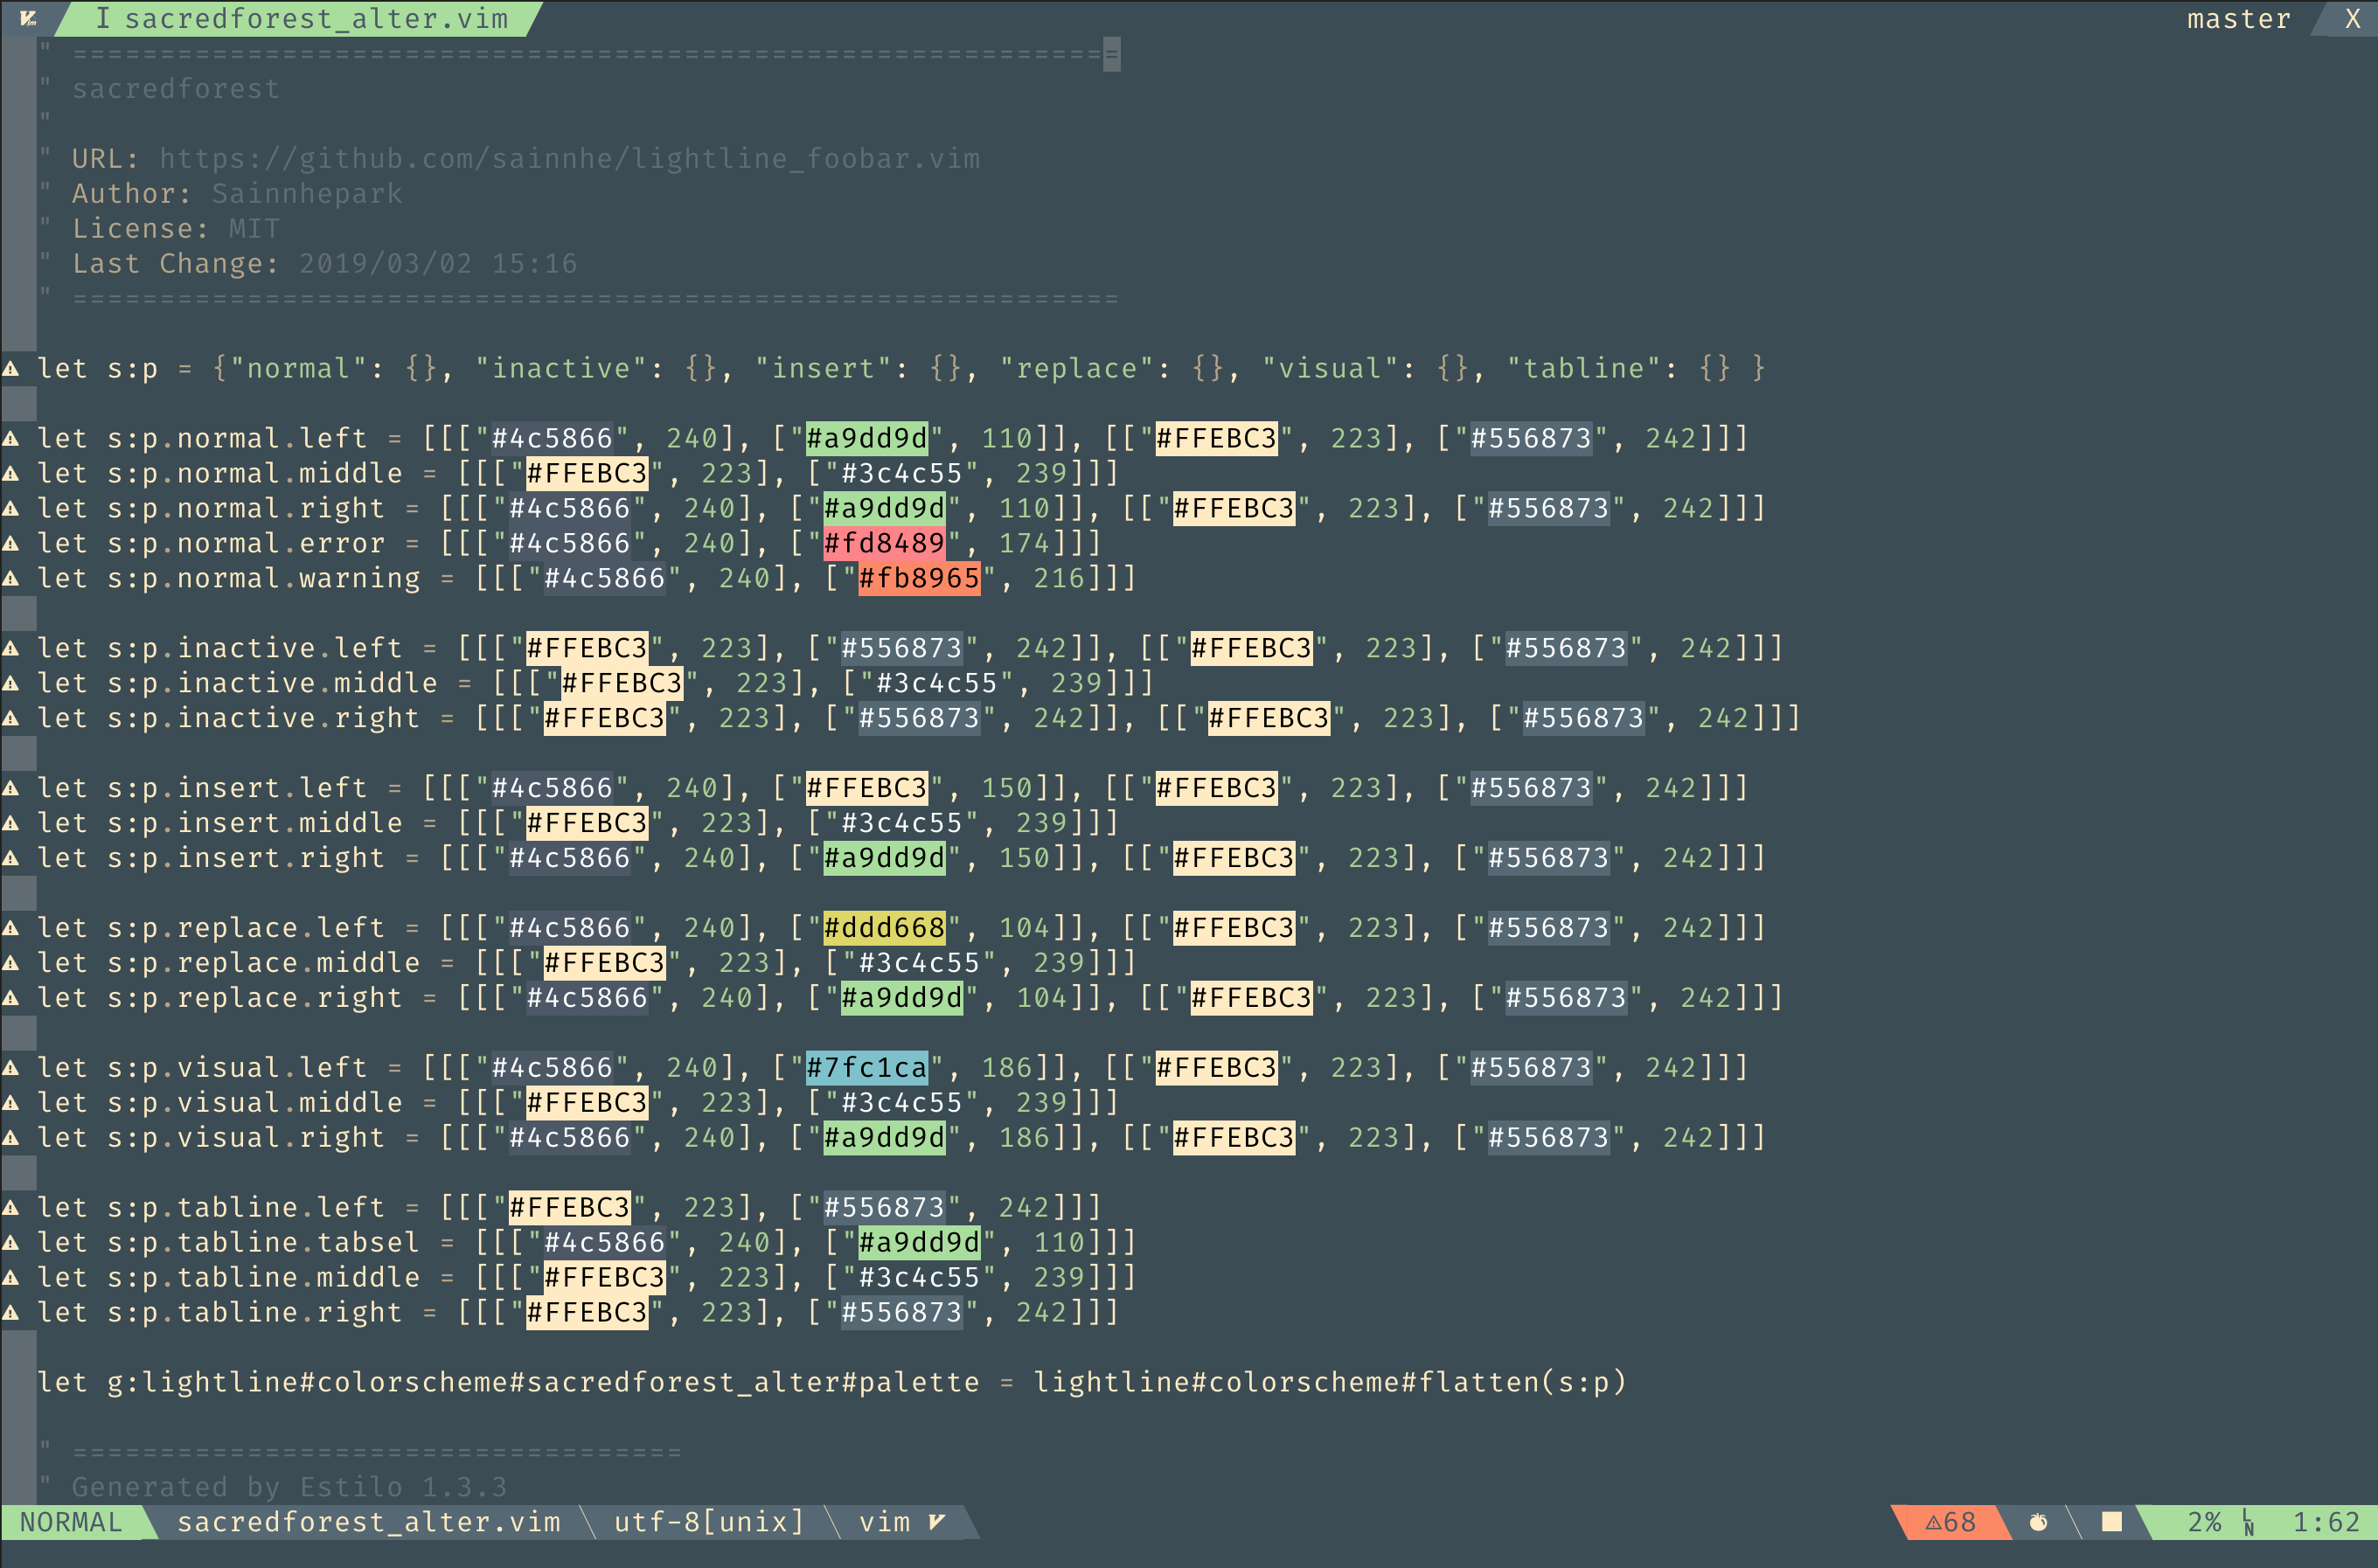Click warning sign beside s:p.visual.left line

tap(11, 1068)
